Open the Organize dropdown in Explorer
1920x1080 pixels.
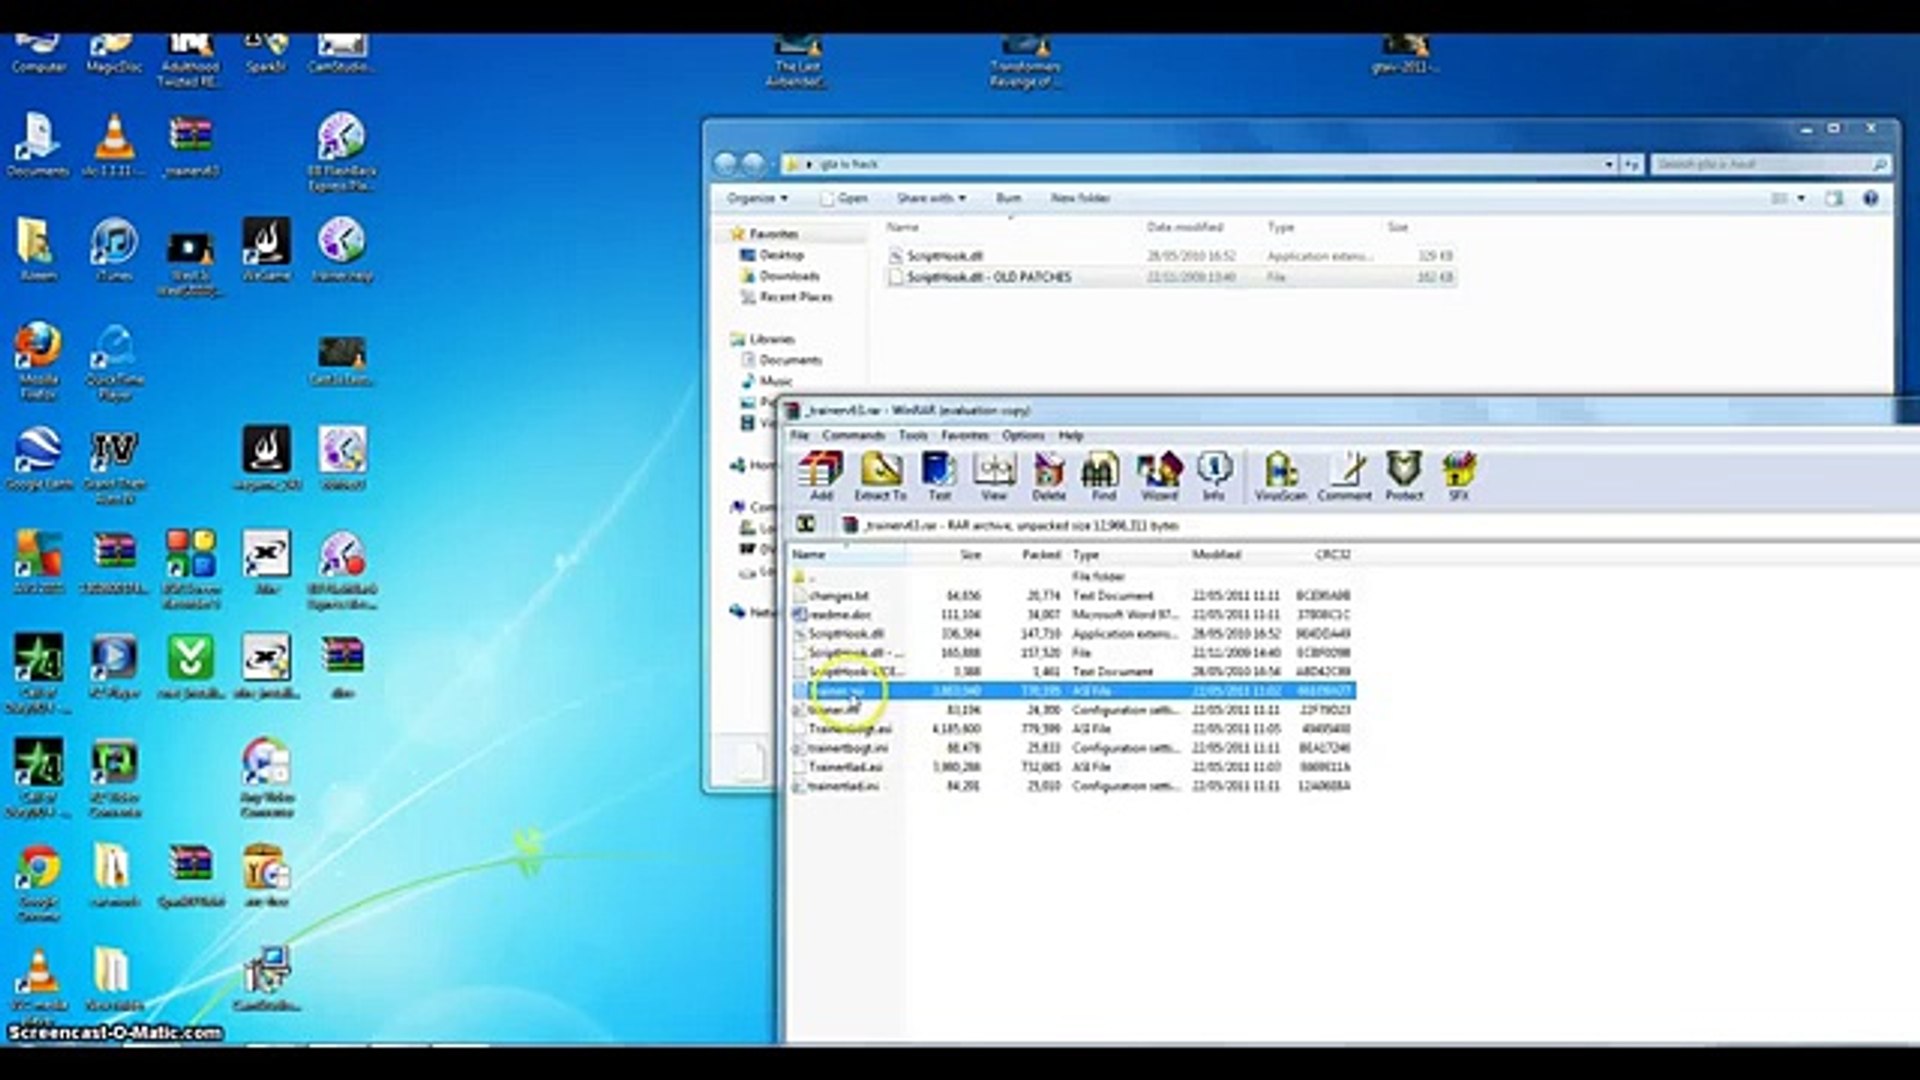pos(757,198)
